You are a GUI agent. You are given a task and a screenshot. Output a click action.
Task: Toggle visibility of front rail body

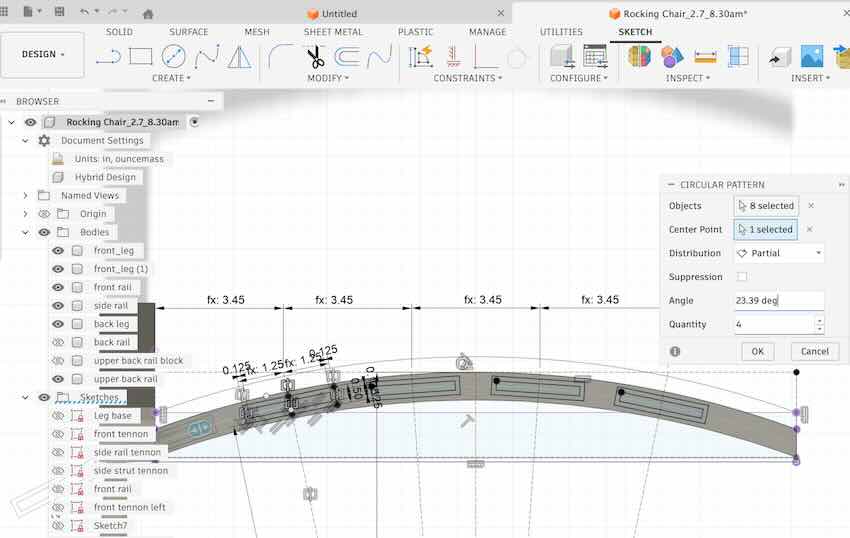pyautogui.click(x=58, y=287)
